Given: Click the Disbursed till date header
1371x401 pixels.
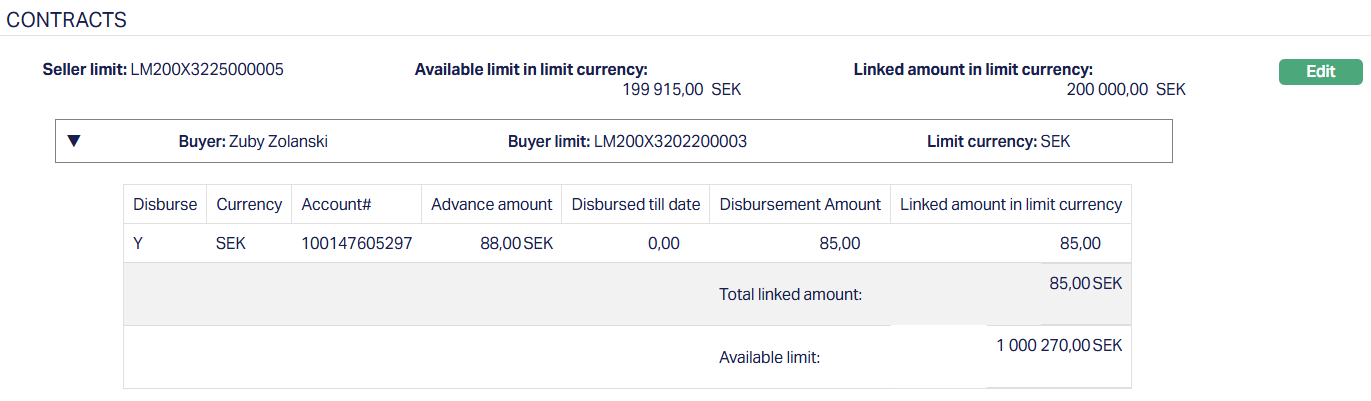Looking at the screenshot, I should pyautogui.click(x=635, y=204).
